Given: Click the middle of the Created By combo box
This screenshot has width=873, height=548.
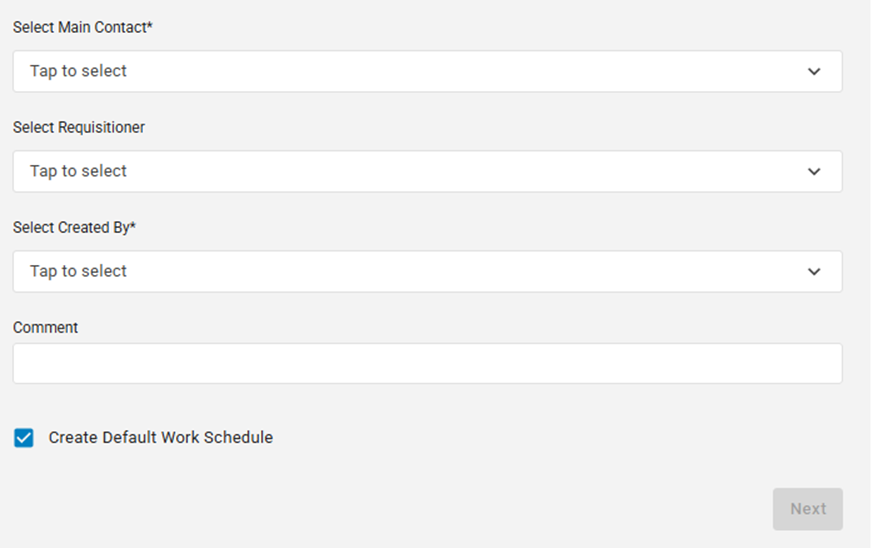Looking at the screenshot, I should tap(427, 272).
